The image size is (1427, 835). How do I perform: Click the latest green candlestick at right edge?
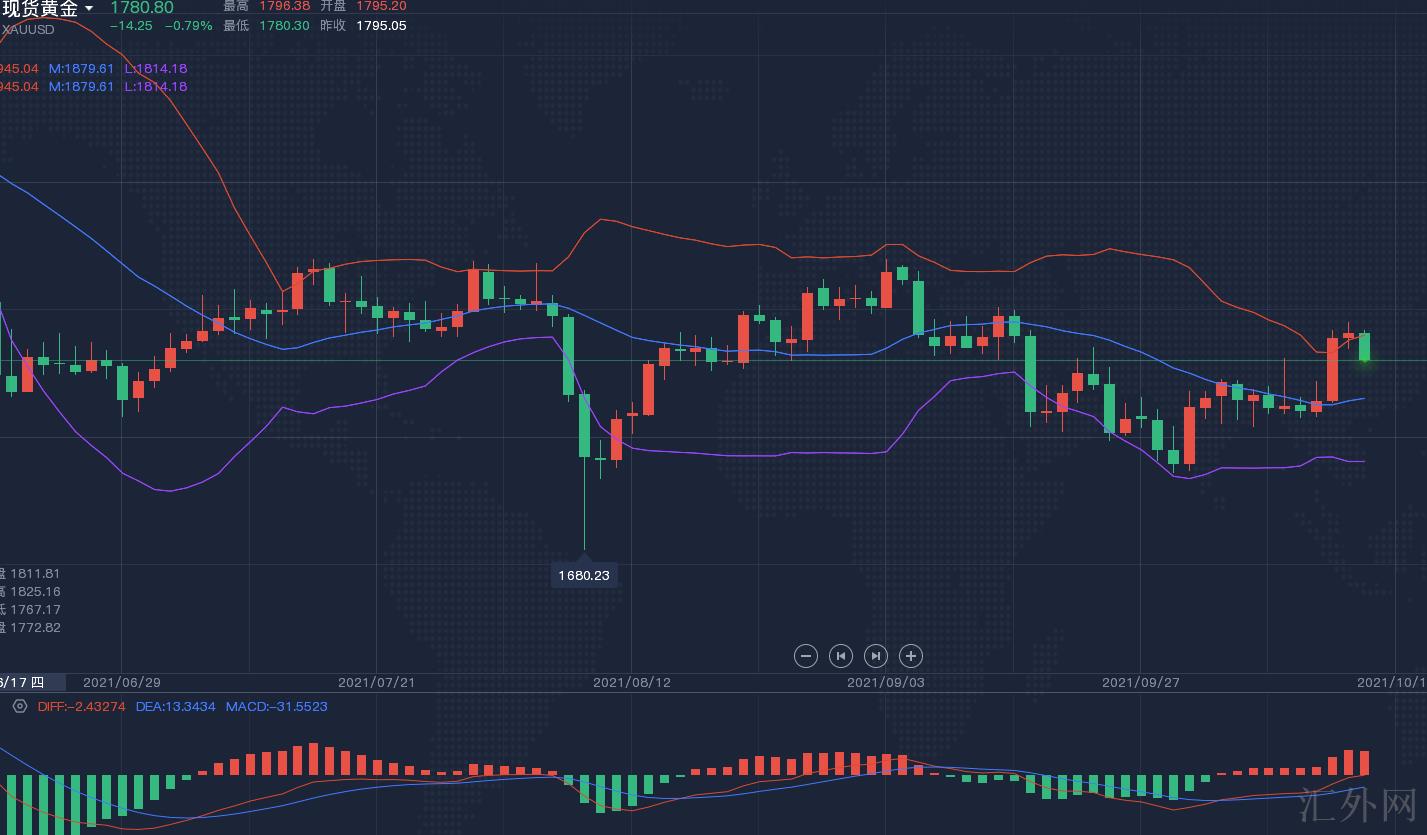1364,346
